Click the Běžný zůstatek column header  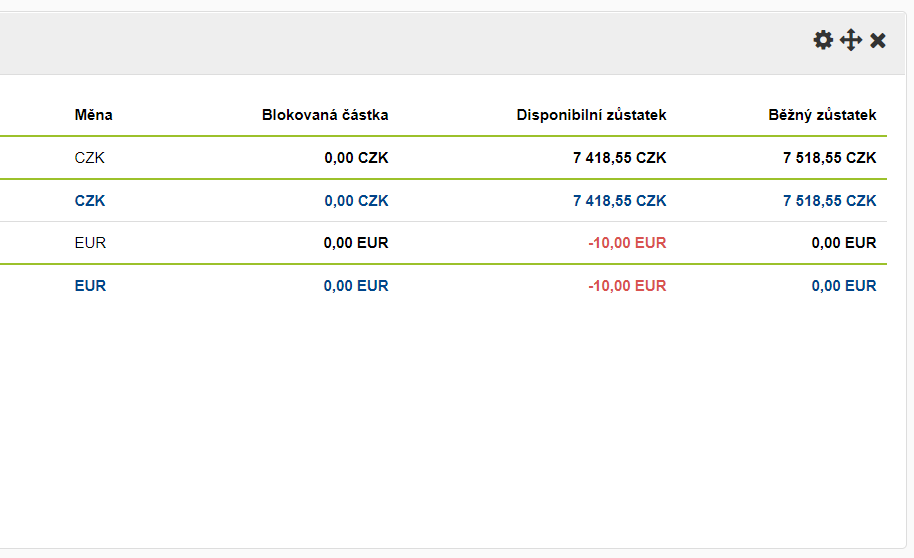(822, 115)
